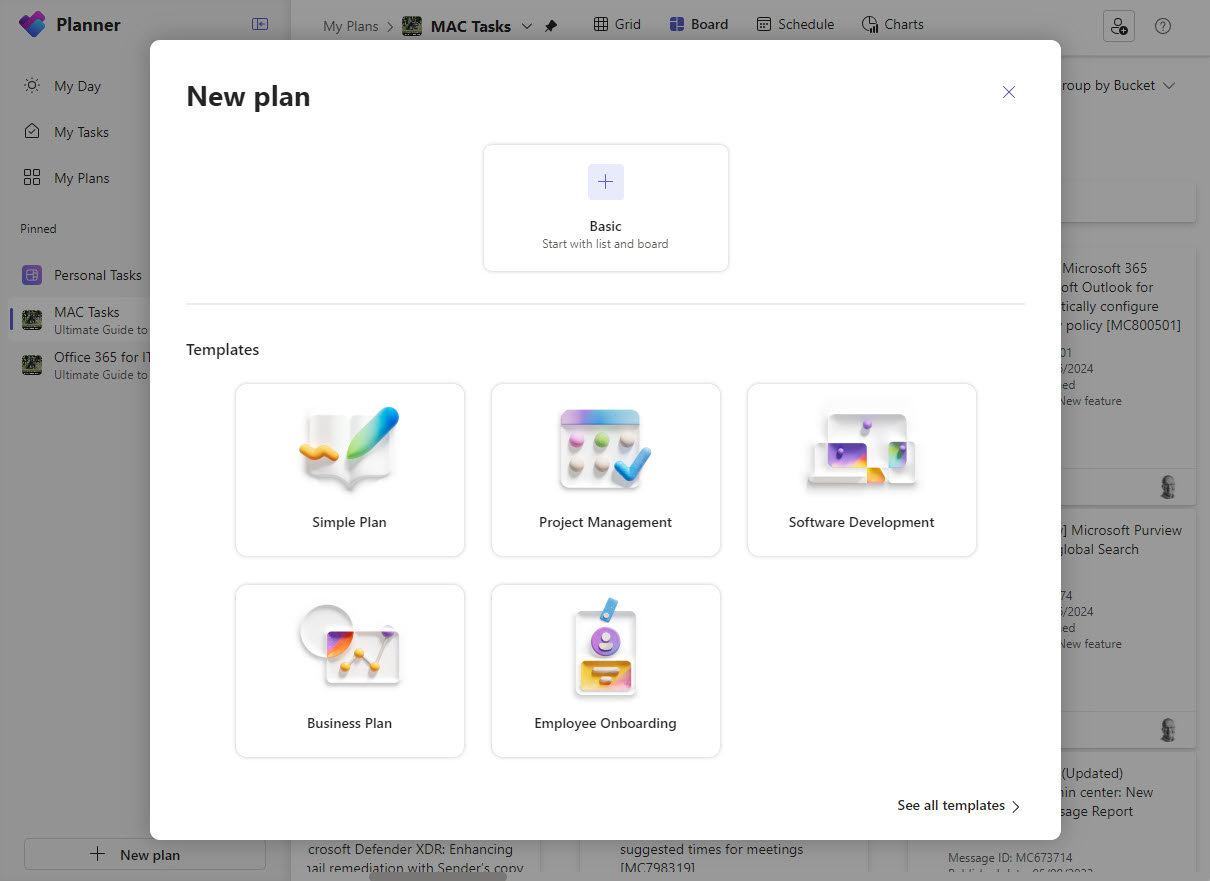Click the pin icon next to MAC Tasks

pos(551,27)
